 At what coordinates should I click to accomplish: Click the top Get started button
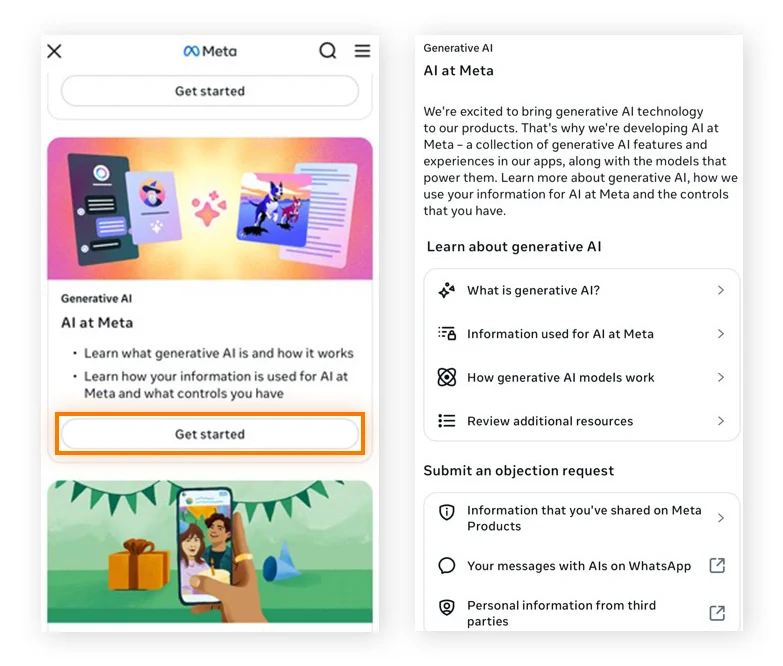pos(210,91)
